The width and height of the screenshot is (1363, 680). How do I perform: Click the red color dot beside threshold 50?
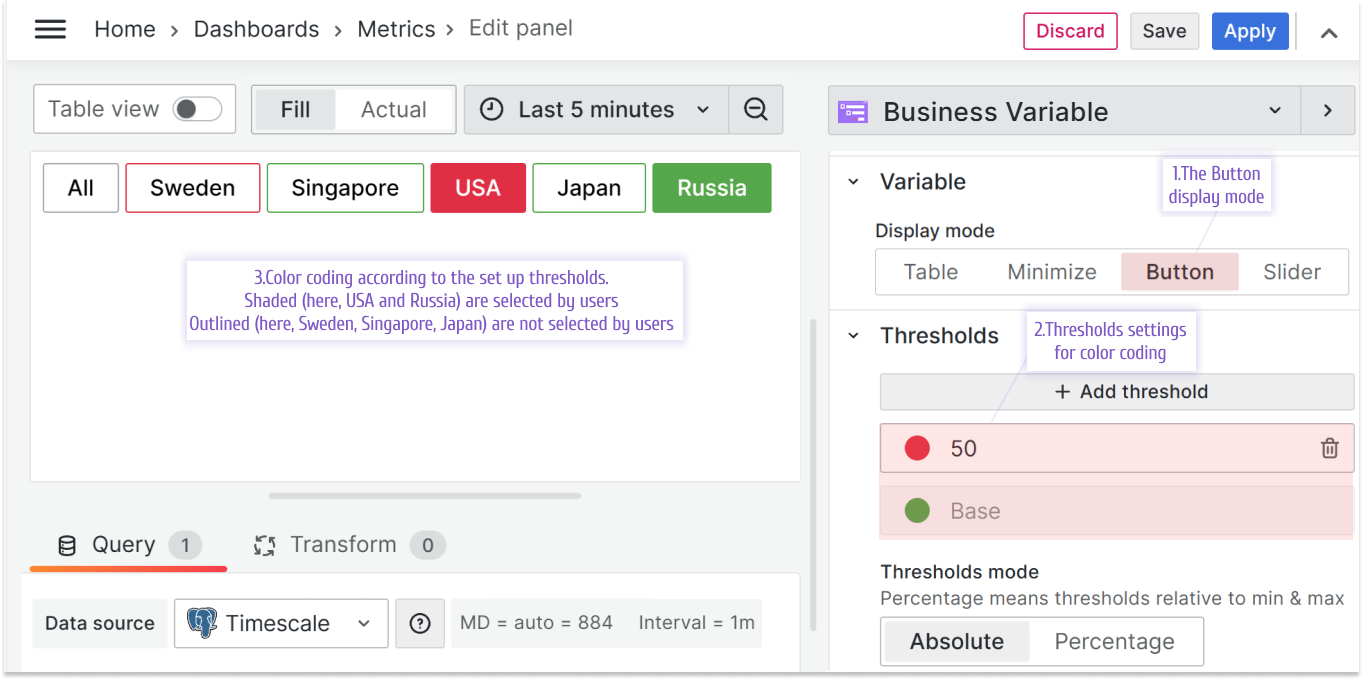coord(916,448)
